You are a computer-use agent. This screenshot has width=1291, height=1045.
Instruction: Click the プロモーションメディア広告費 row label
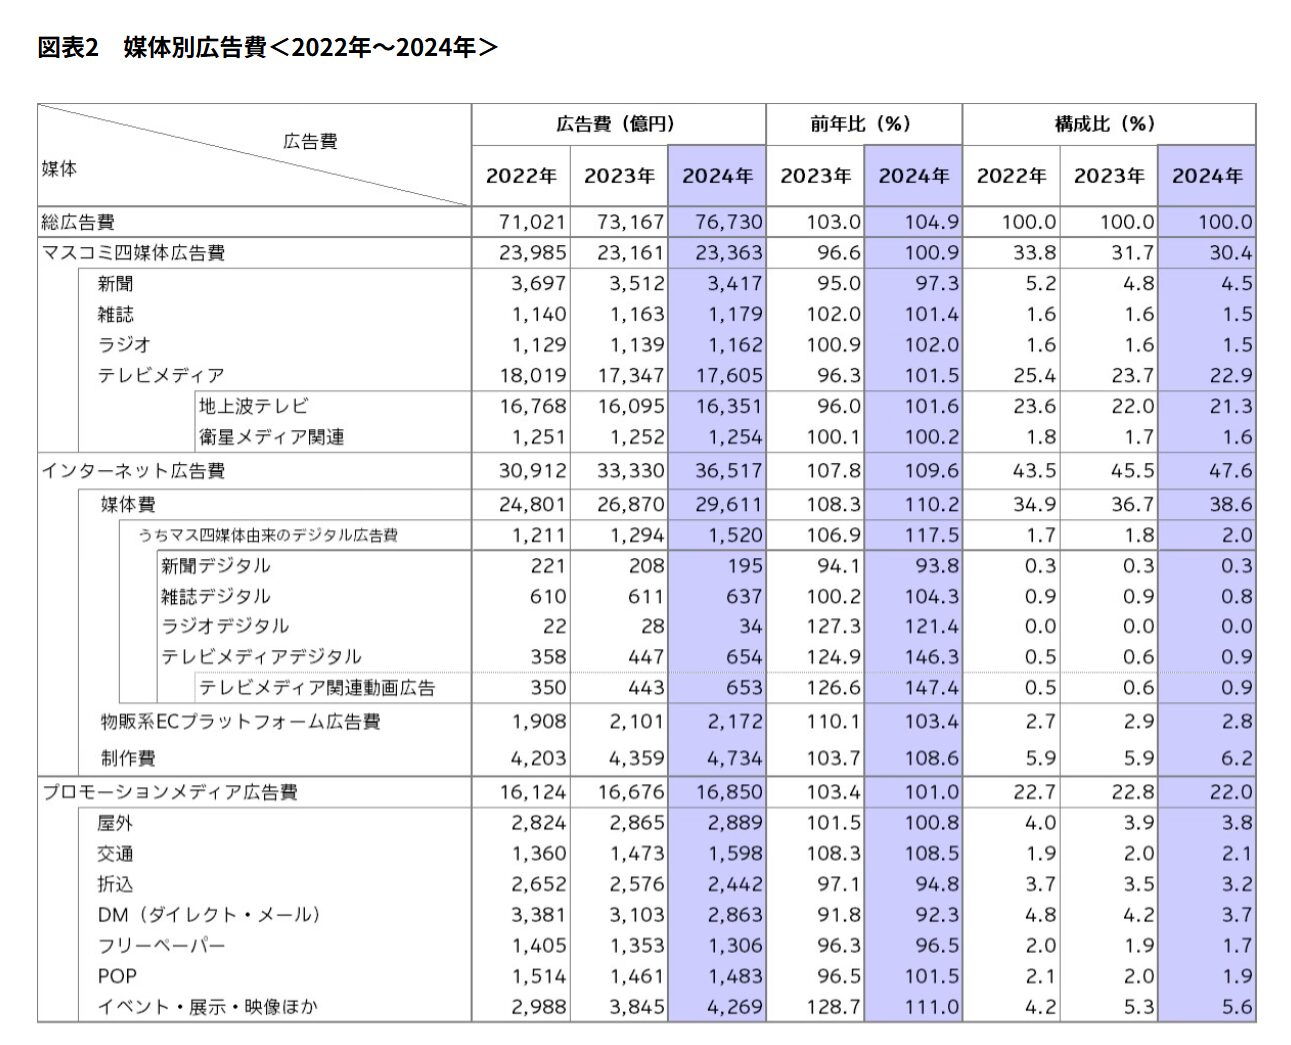tap(170, 792)
